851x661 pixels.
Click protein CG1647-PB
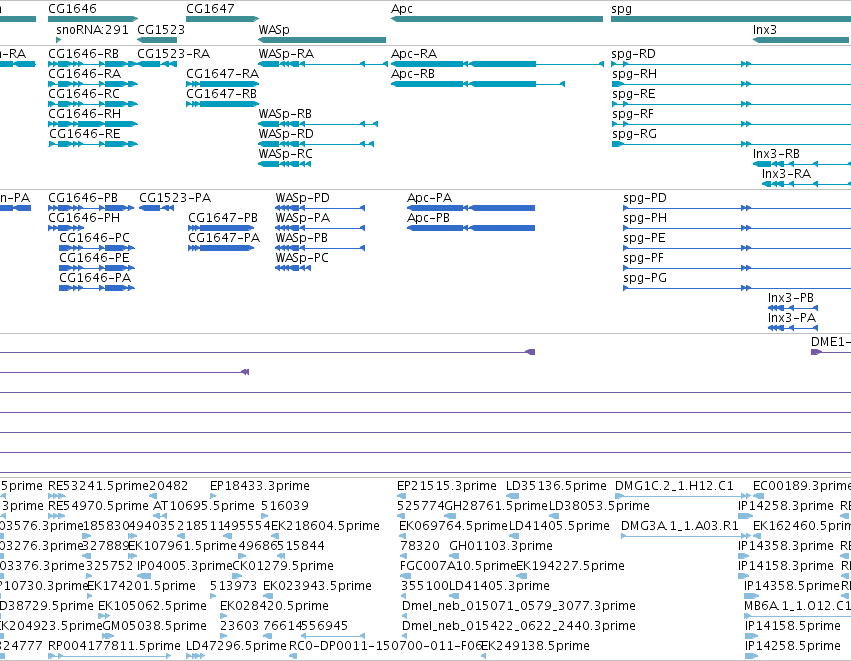[x=221, y=228]
